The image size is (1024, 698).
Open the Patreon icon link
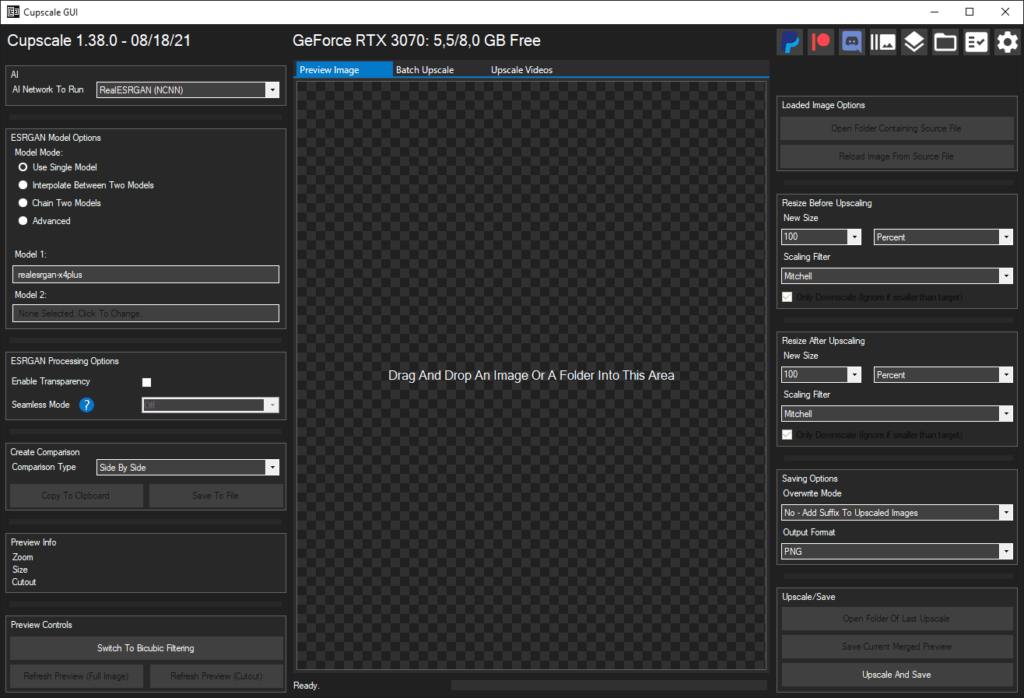pos(821,42)
